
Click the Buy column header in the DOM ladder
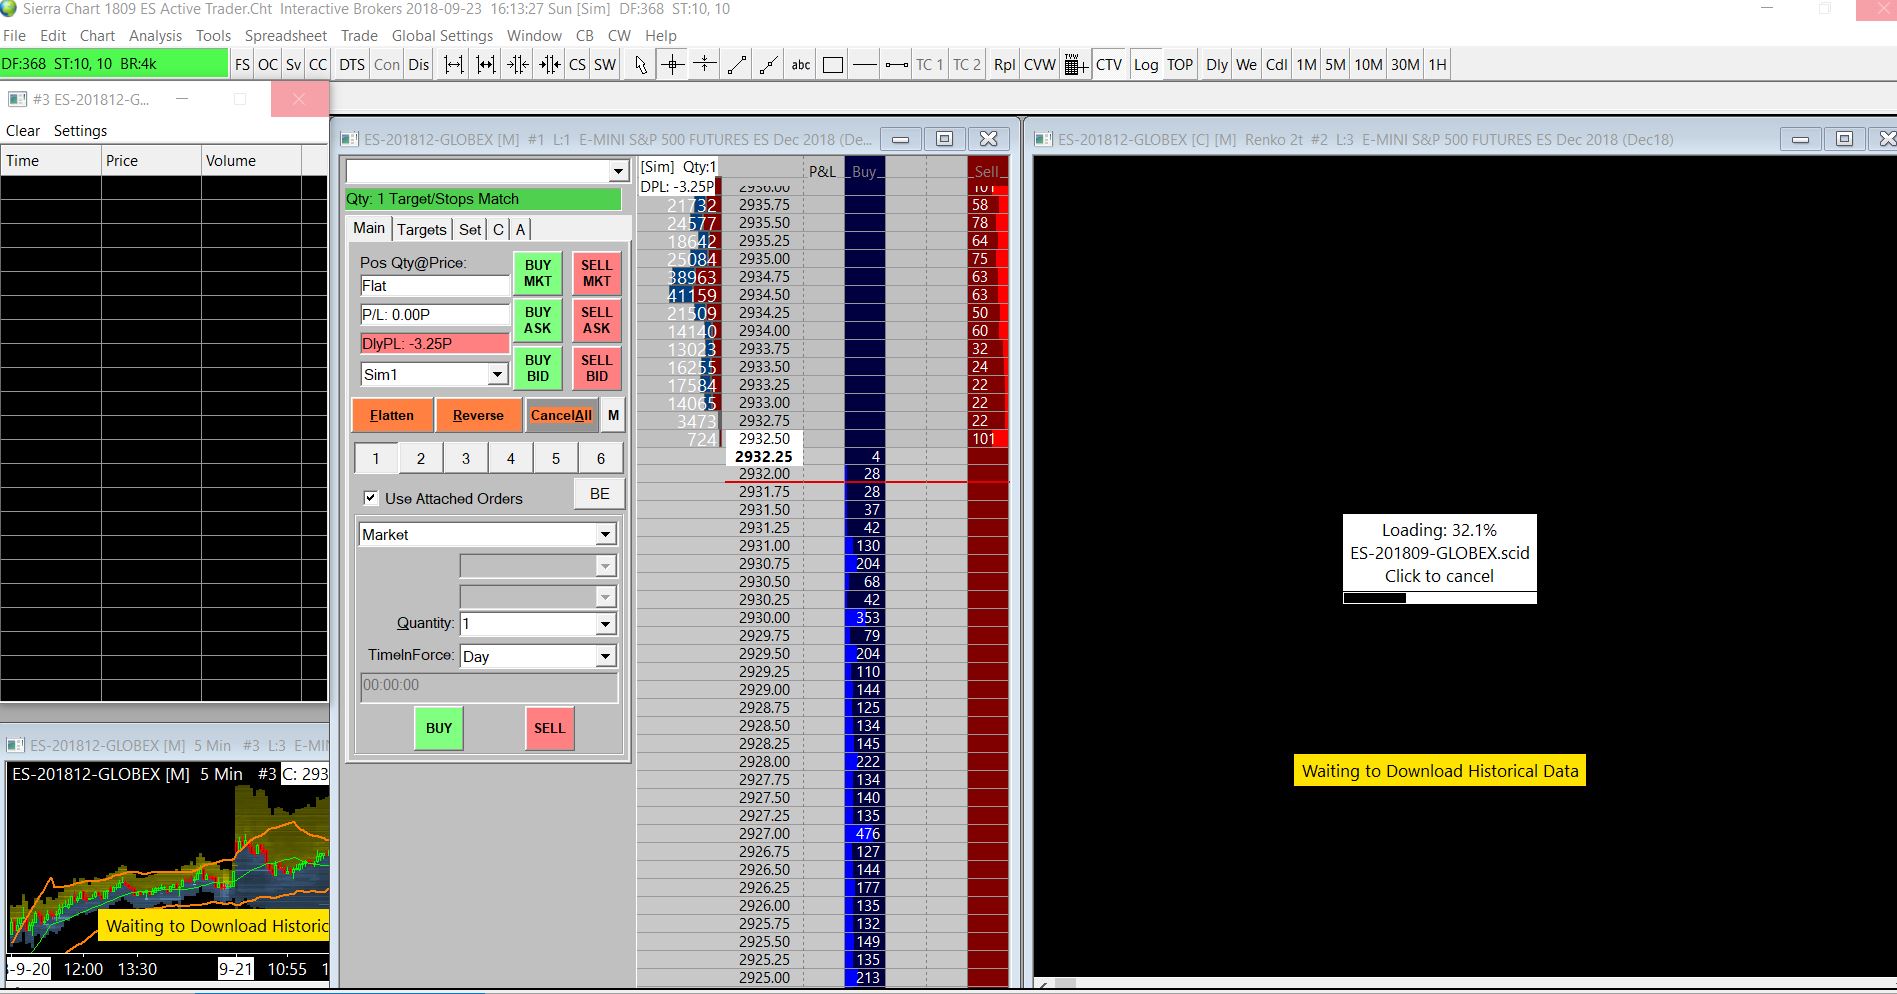[865, 171]
